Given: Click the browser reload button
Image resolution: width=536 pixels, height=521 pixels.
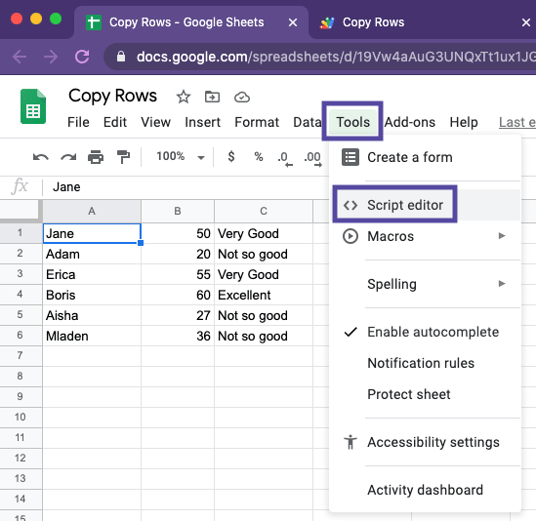Looking at the screenshot, I should (x=82, y=56).
